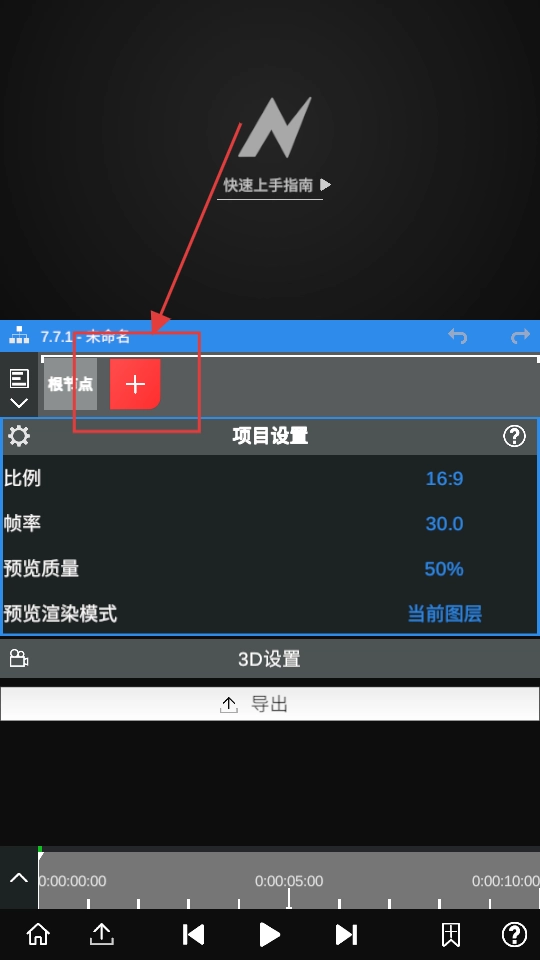Expand the timeline with up chevron

[19, 878]
